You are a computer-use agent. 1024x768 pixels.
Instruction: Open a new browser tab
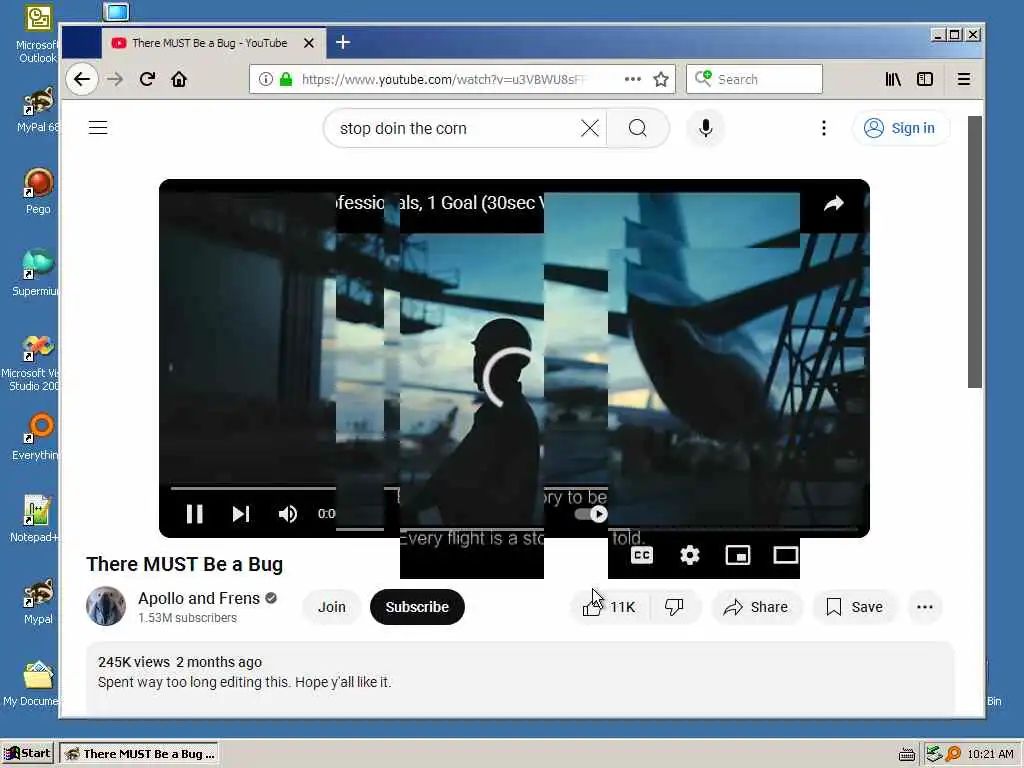point(343,42)
